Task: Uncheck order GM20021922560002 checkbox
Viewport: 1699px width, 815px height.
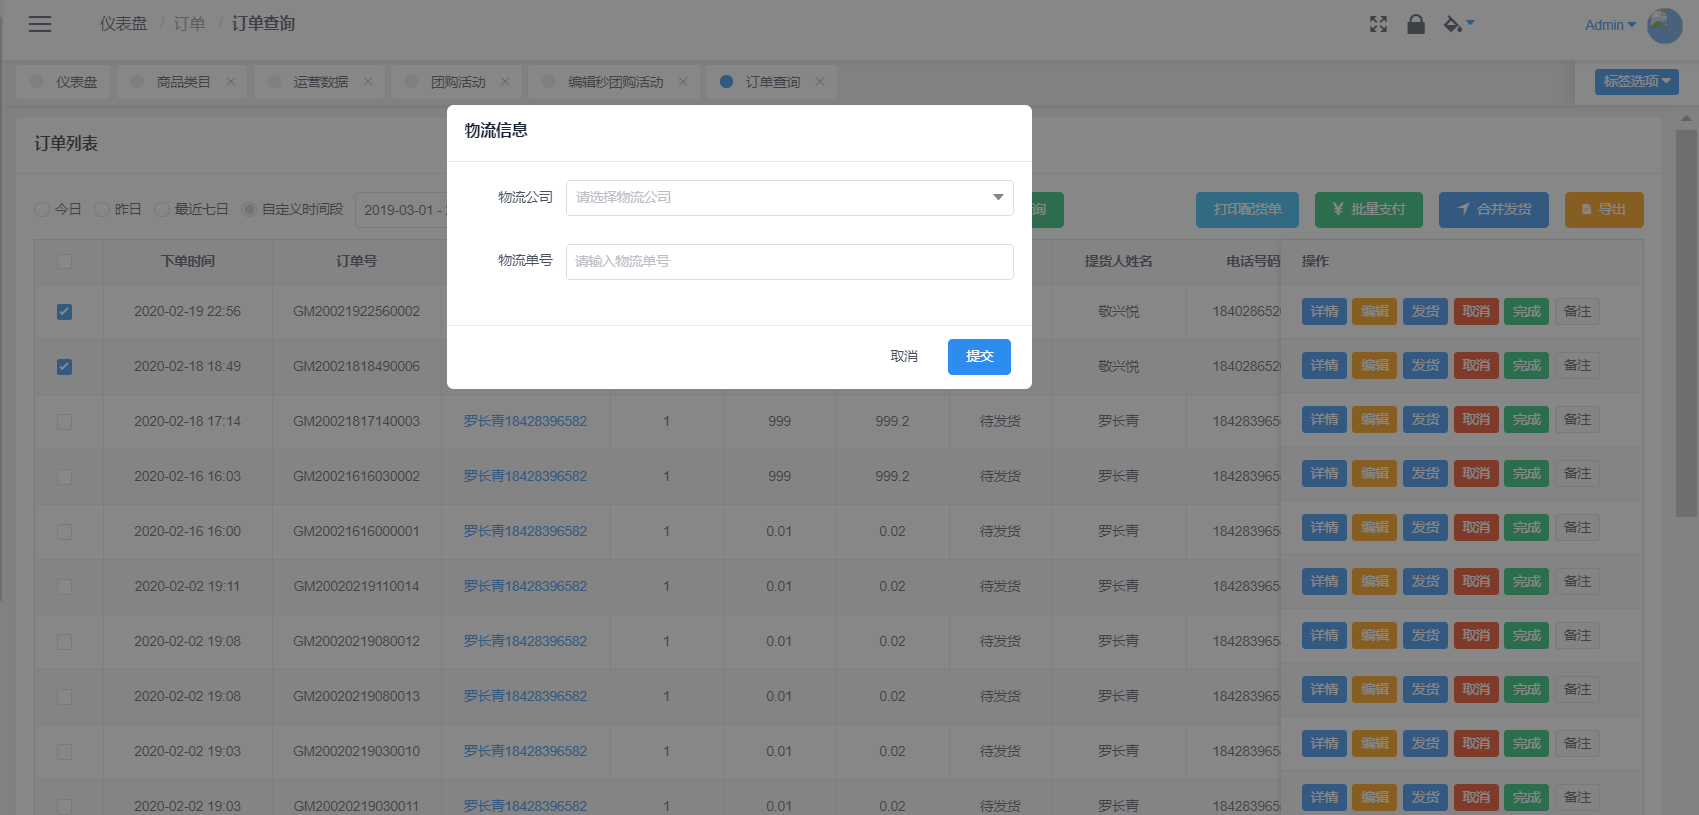Action: pyautogui.click(x=64, y=312)
